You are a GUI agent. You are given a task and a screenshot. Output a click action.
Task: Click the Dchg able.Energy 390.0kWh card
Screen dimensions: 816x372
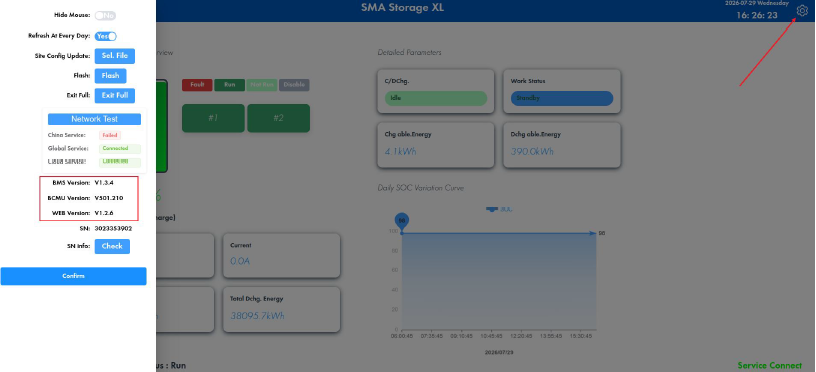562,145
